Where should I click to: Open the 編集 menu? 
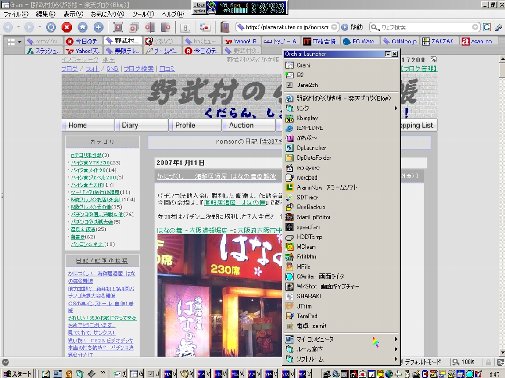(45, 14)
